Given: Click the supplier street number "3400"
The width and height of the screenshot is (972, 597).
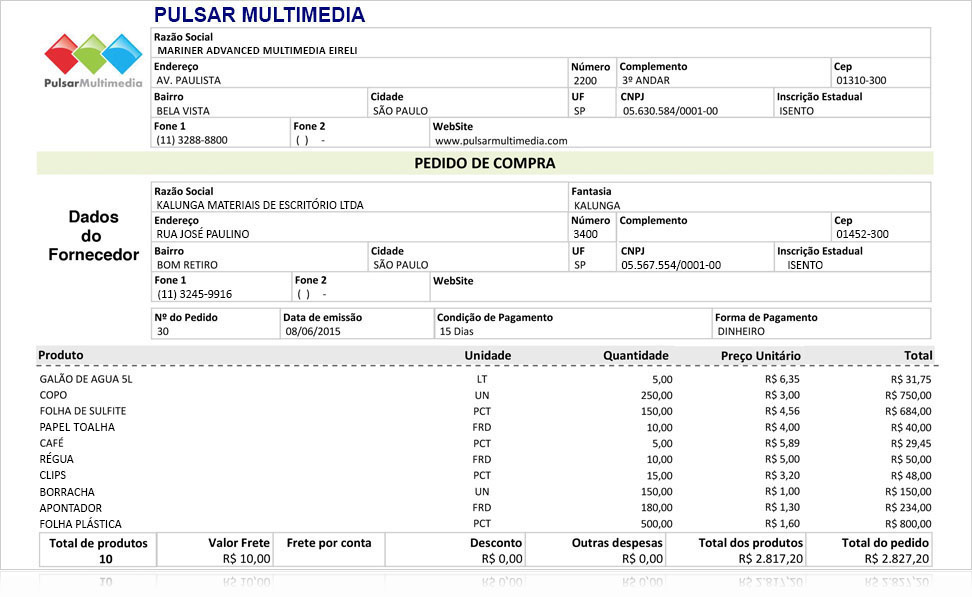Looking at the screenshot, I should 585,234.
